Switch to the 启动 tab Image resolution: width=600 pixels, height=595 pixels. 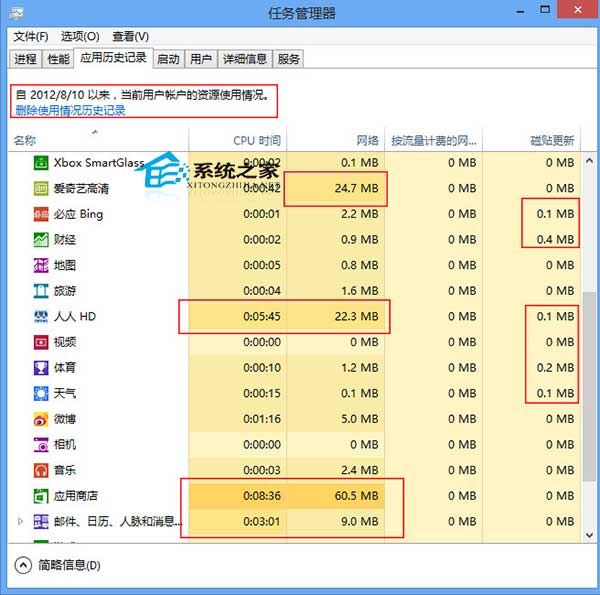point(168,59)
